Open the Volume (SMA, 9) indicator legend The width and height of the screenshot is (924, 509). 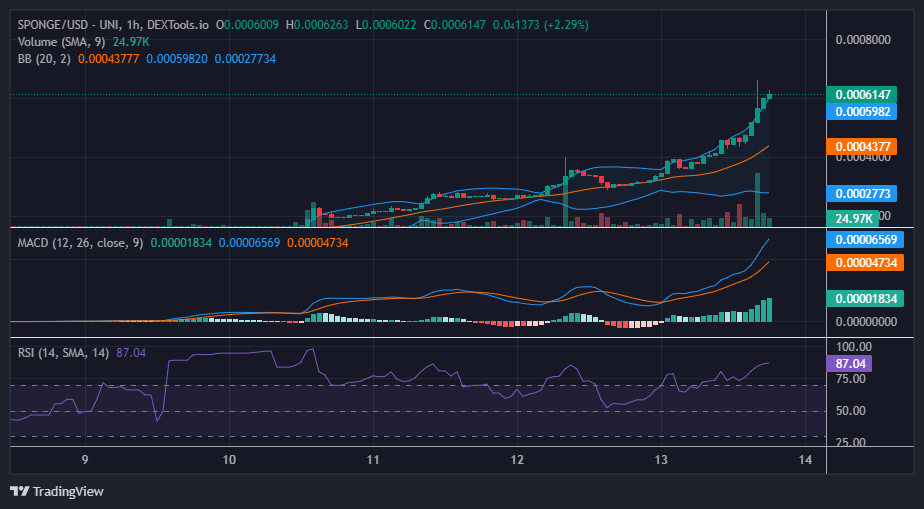63,42
